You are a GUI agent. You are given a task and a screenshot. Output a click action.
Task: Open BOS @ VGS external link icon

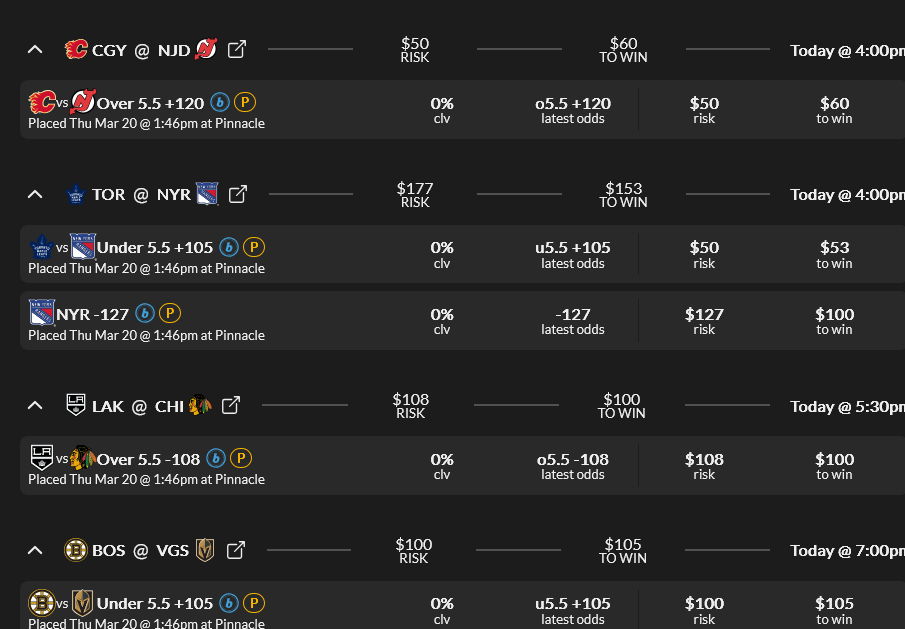[x=235, y=550]
